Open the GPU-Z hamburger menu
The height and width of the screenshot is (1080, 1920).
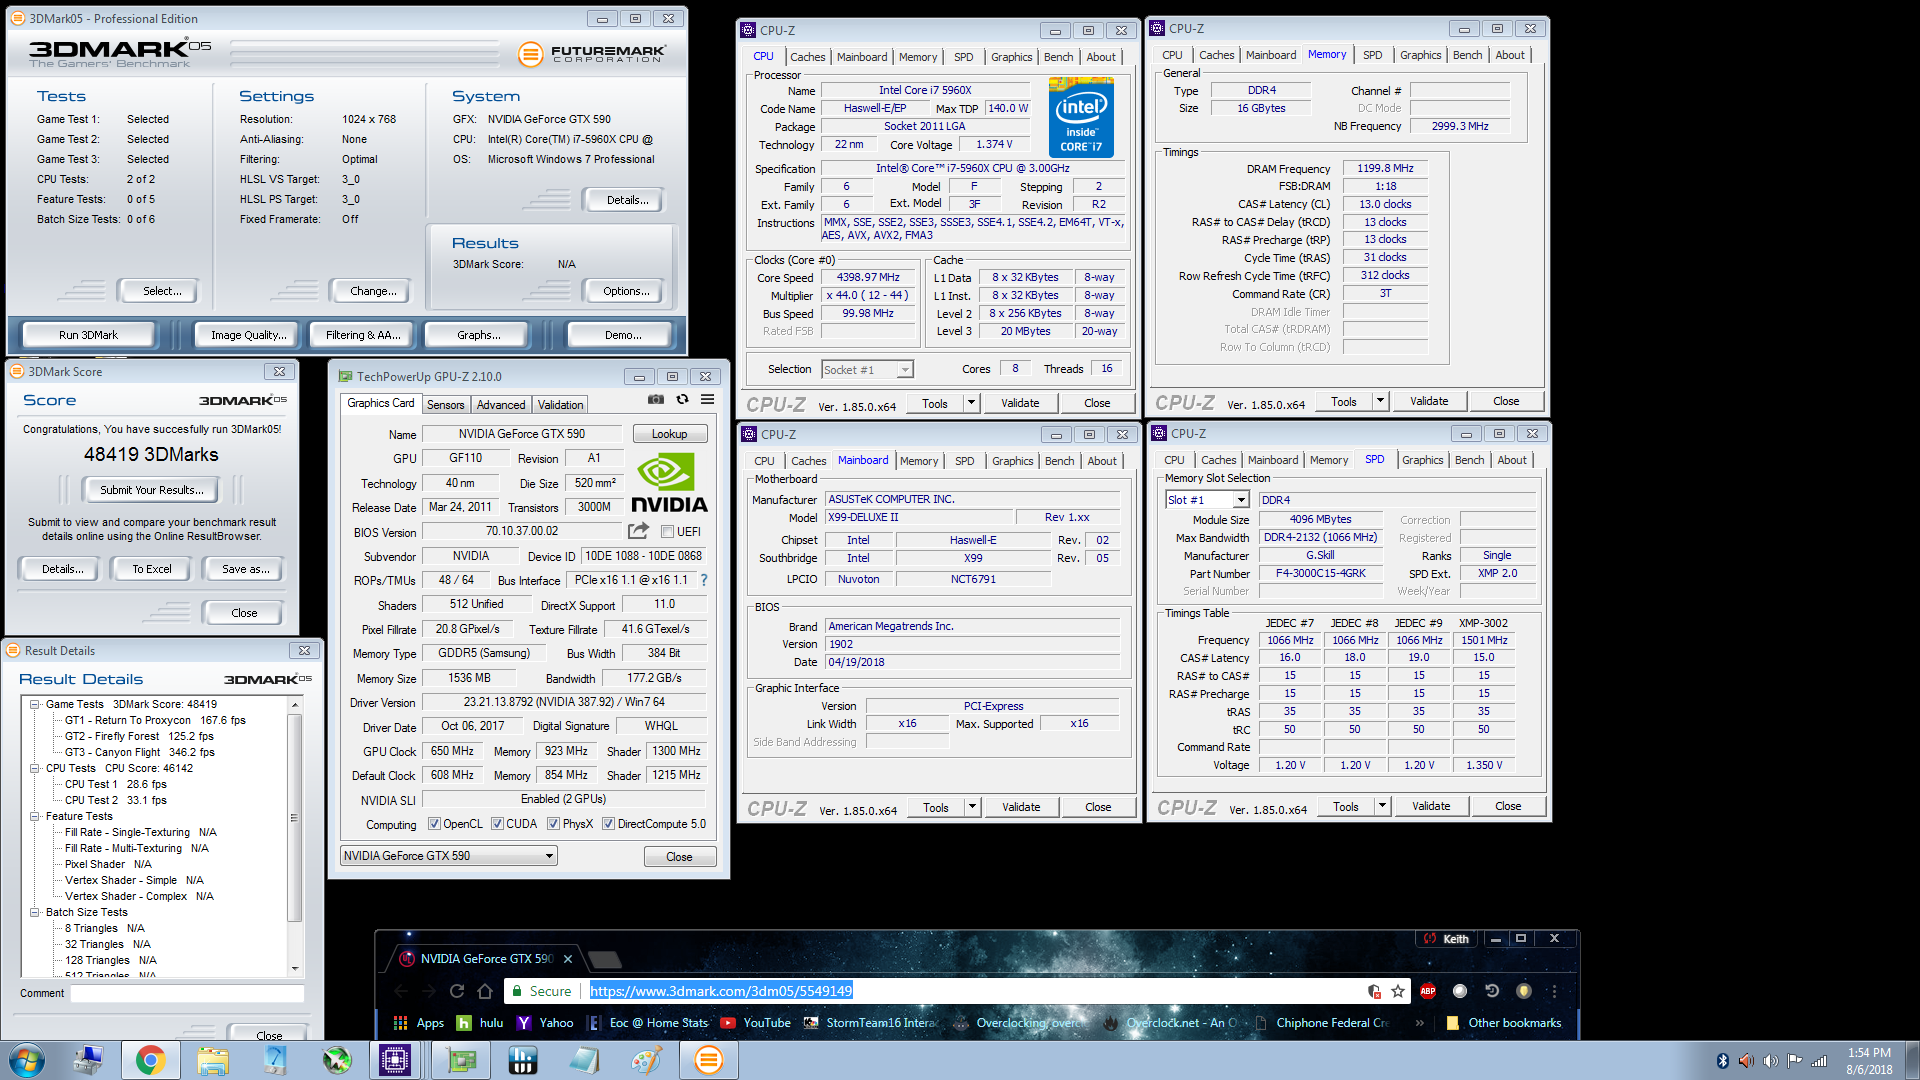pos(707,399)
